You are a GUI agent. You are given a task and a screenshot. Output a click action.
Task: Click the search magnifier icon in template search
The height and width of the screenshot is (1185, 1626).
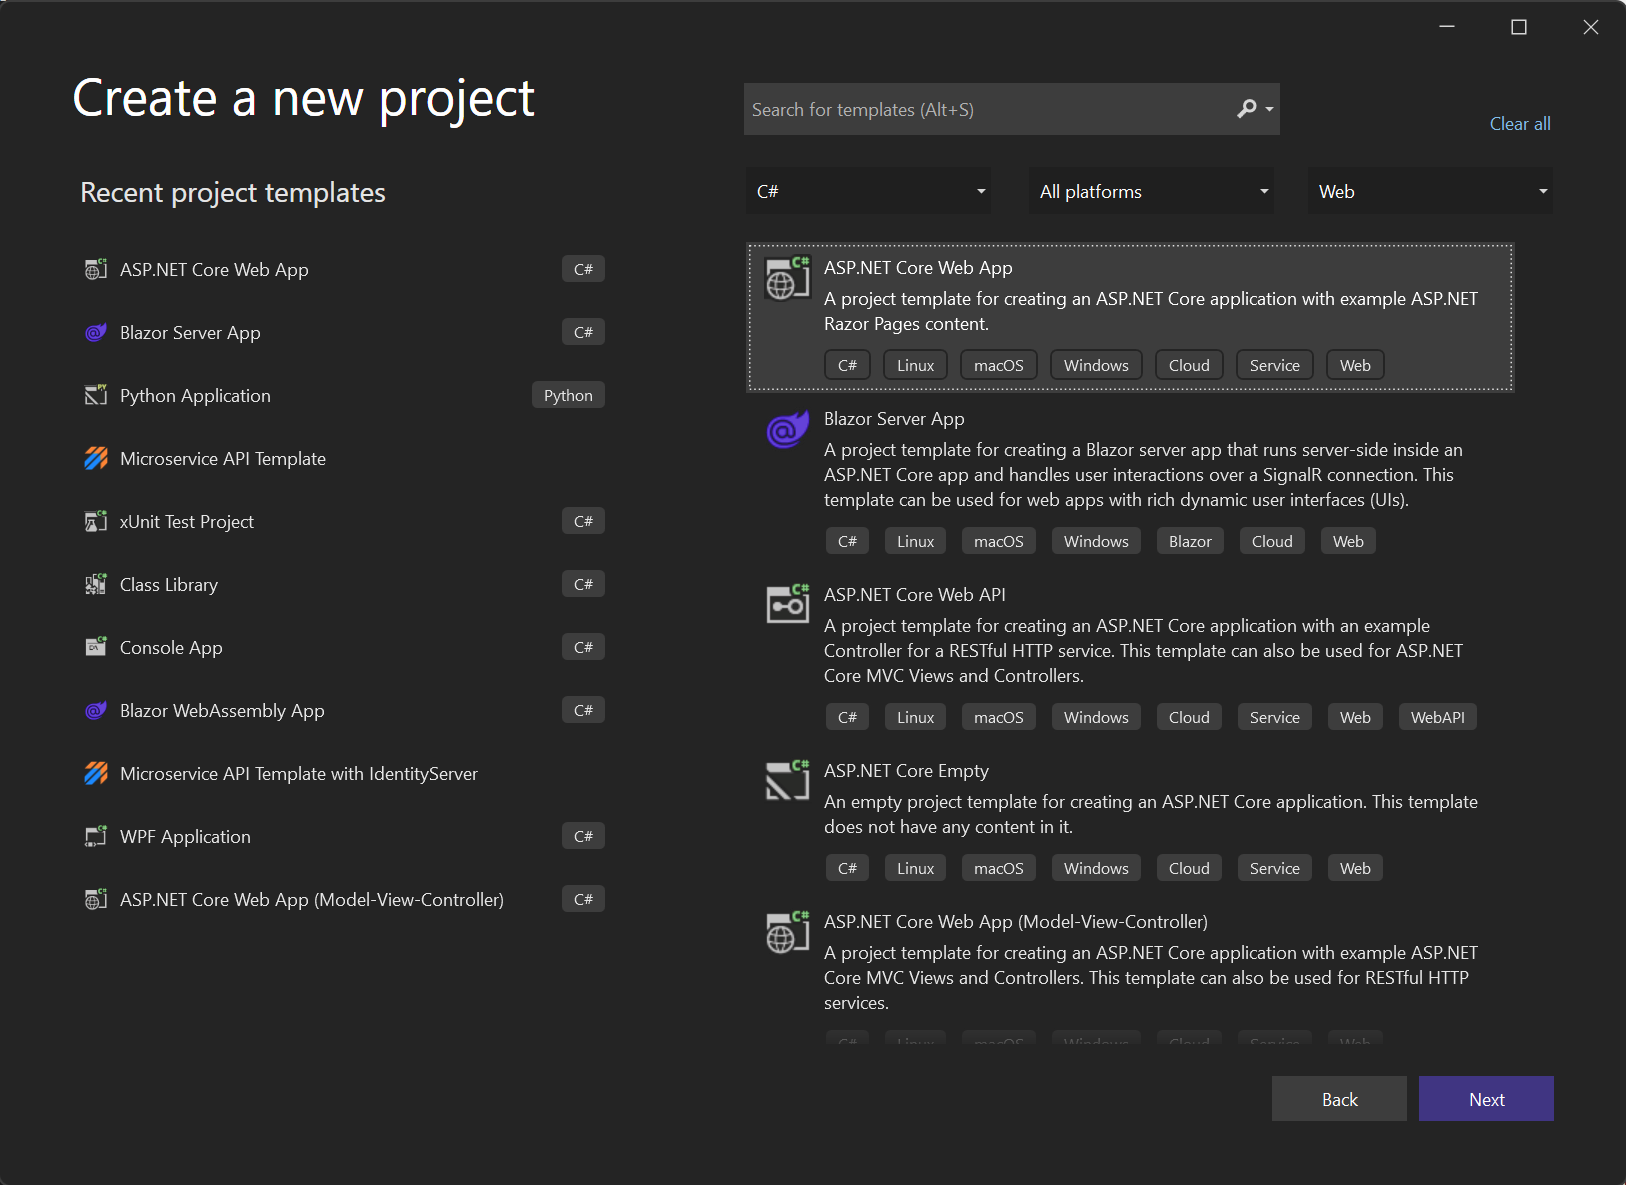tap(1247, 109)
